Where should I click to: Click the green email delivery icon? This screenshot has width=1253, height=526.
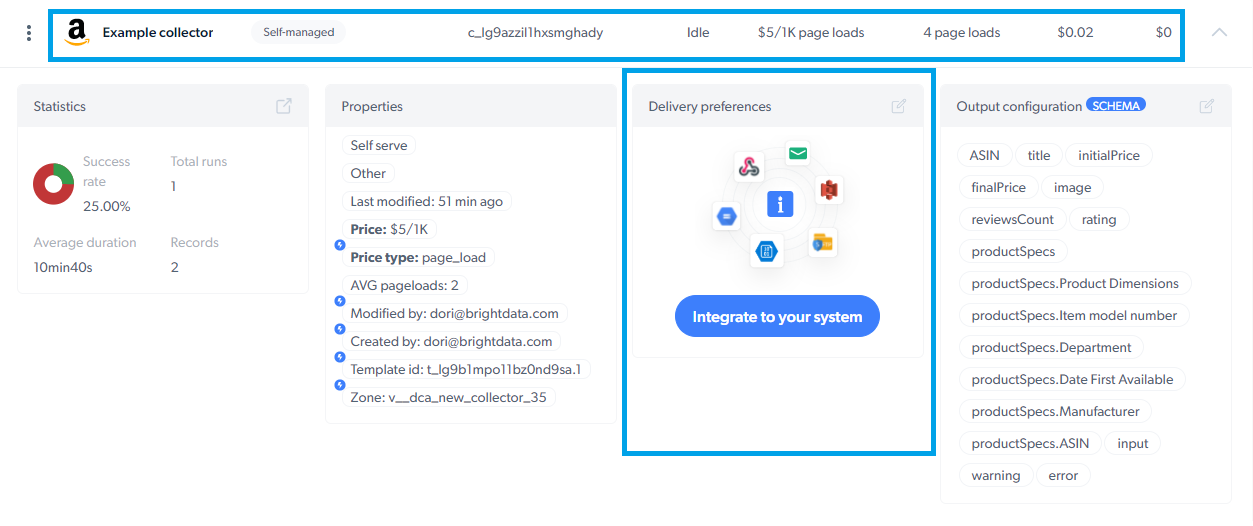coord(797,153)
